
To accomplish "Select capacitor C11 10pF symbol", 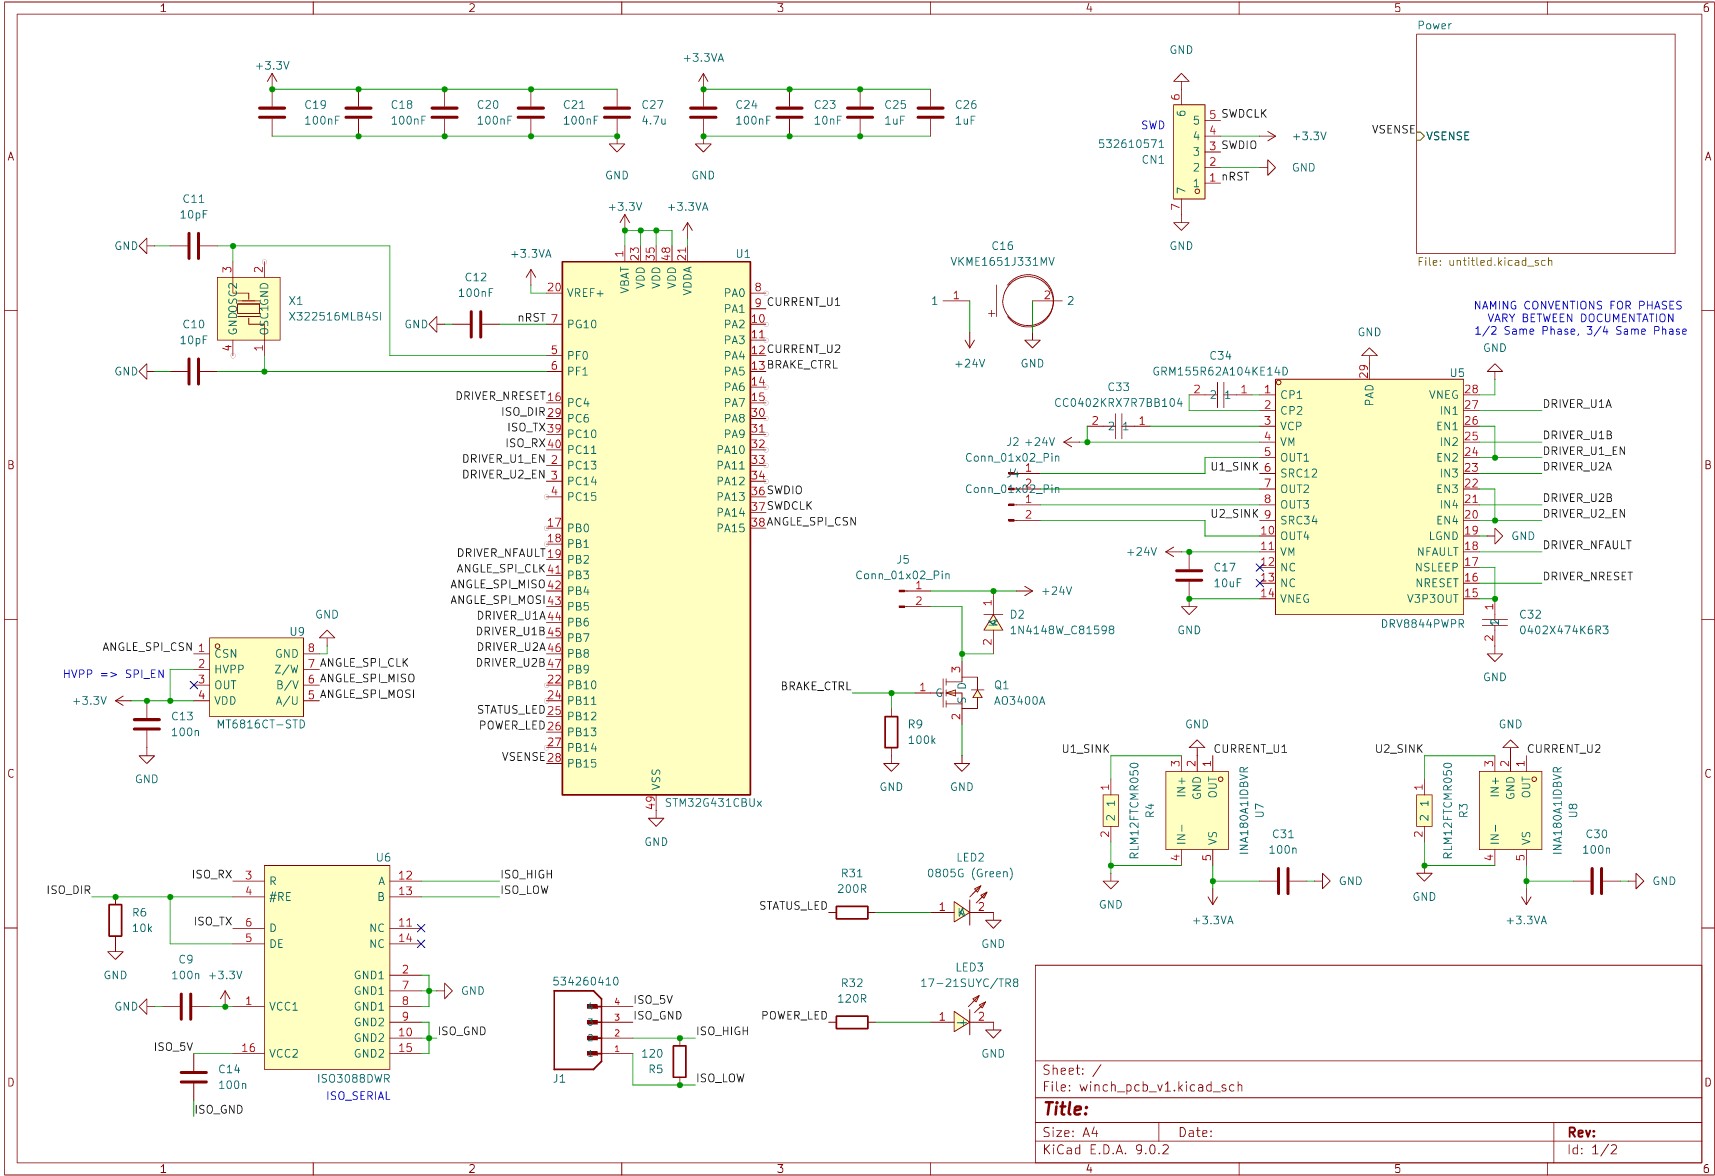I will (x=193, y=246).
